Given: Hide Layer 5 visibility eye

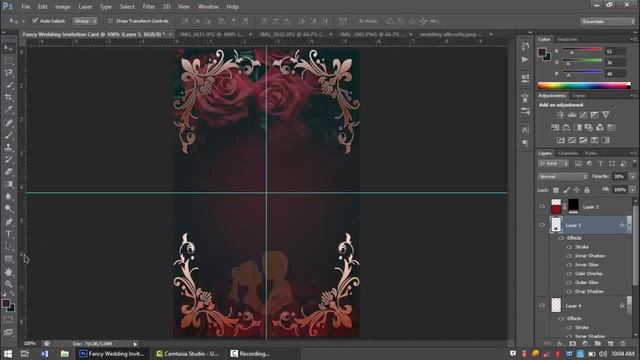Looking at the screenshot, I should [x=542, y=225].
